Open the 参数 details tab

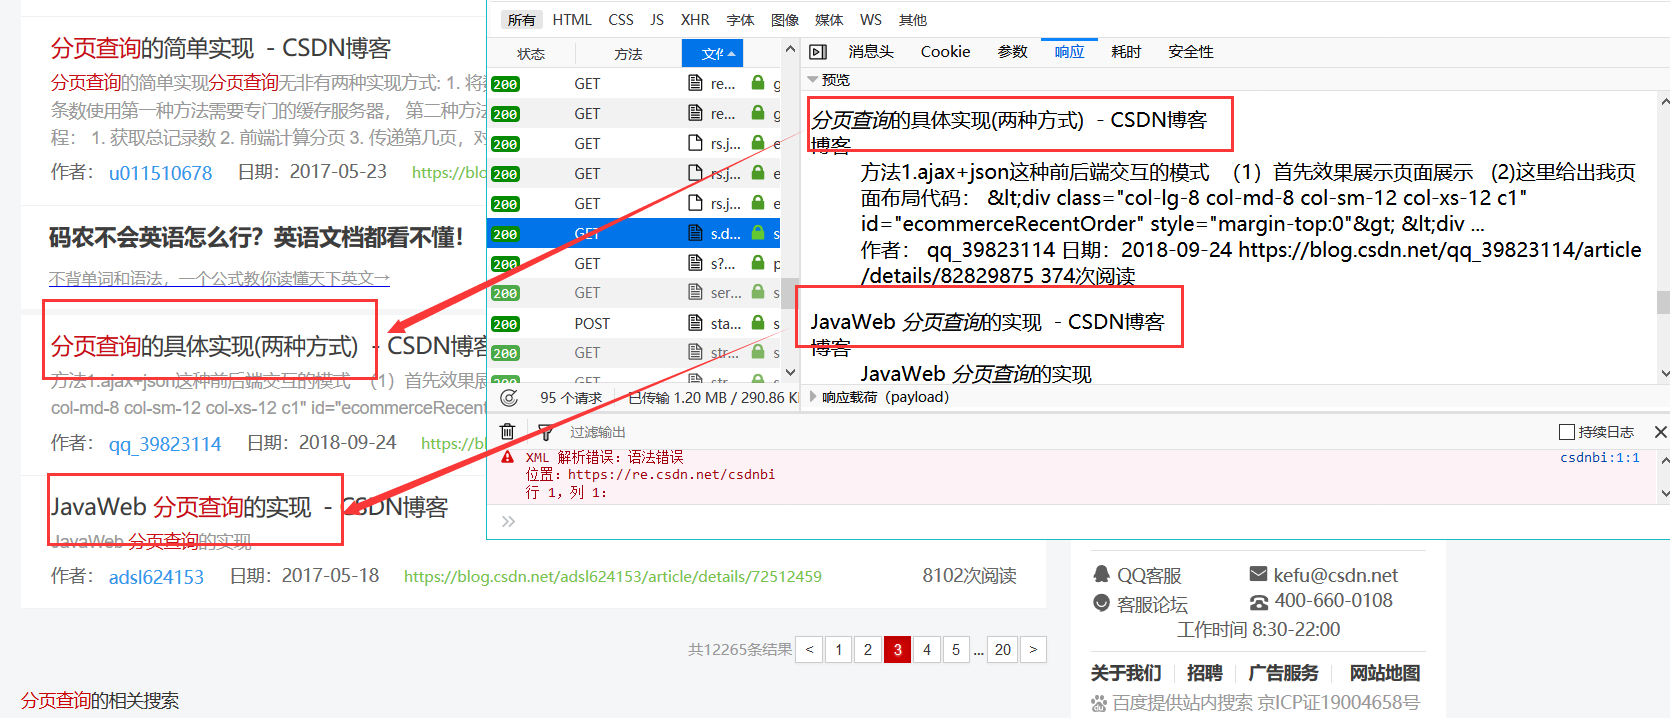pos(1013,52)
